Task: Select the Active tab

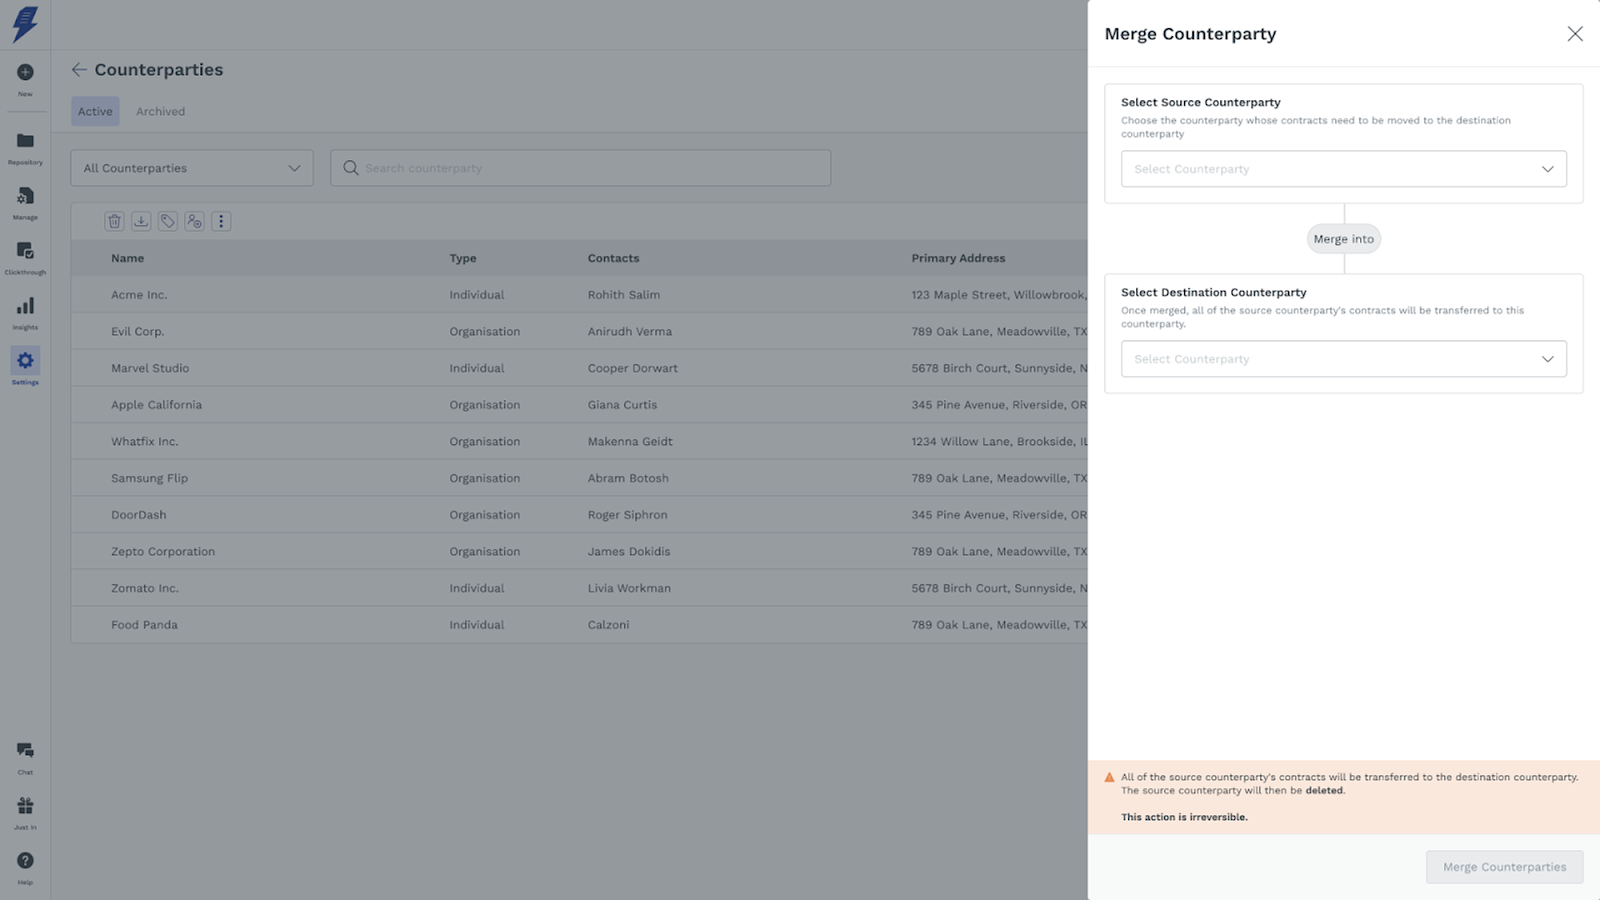Action: tap(95, 112)
